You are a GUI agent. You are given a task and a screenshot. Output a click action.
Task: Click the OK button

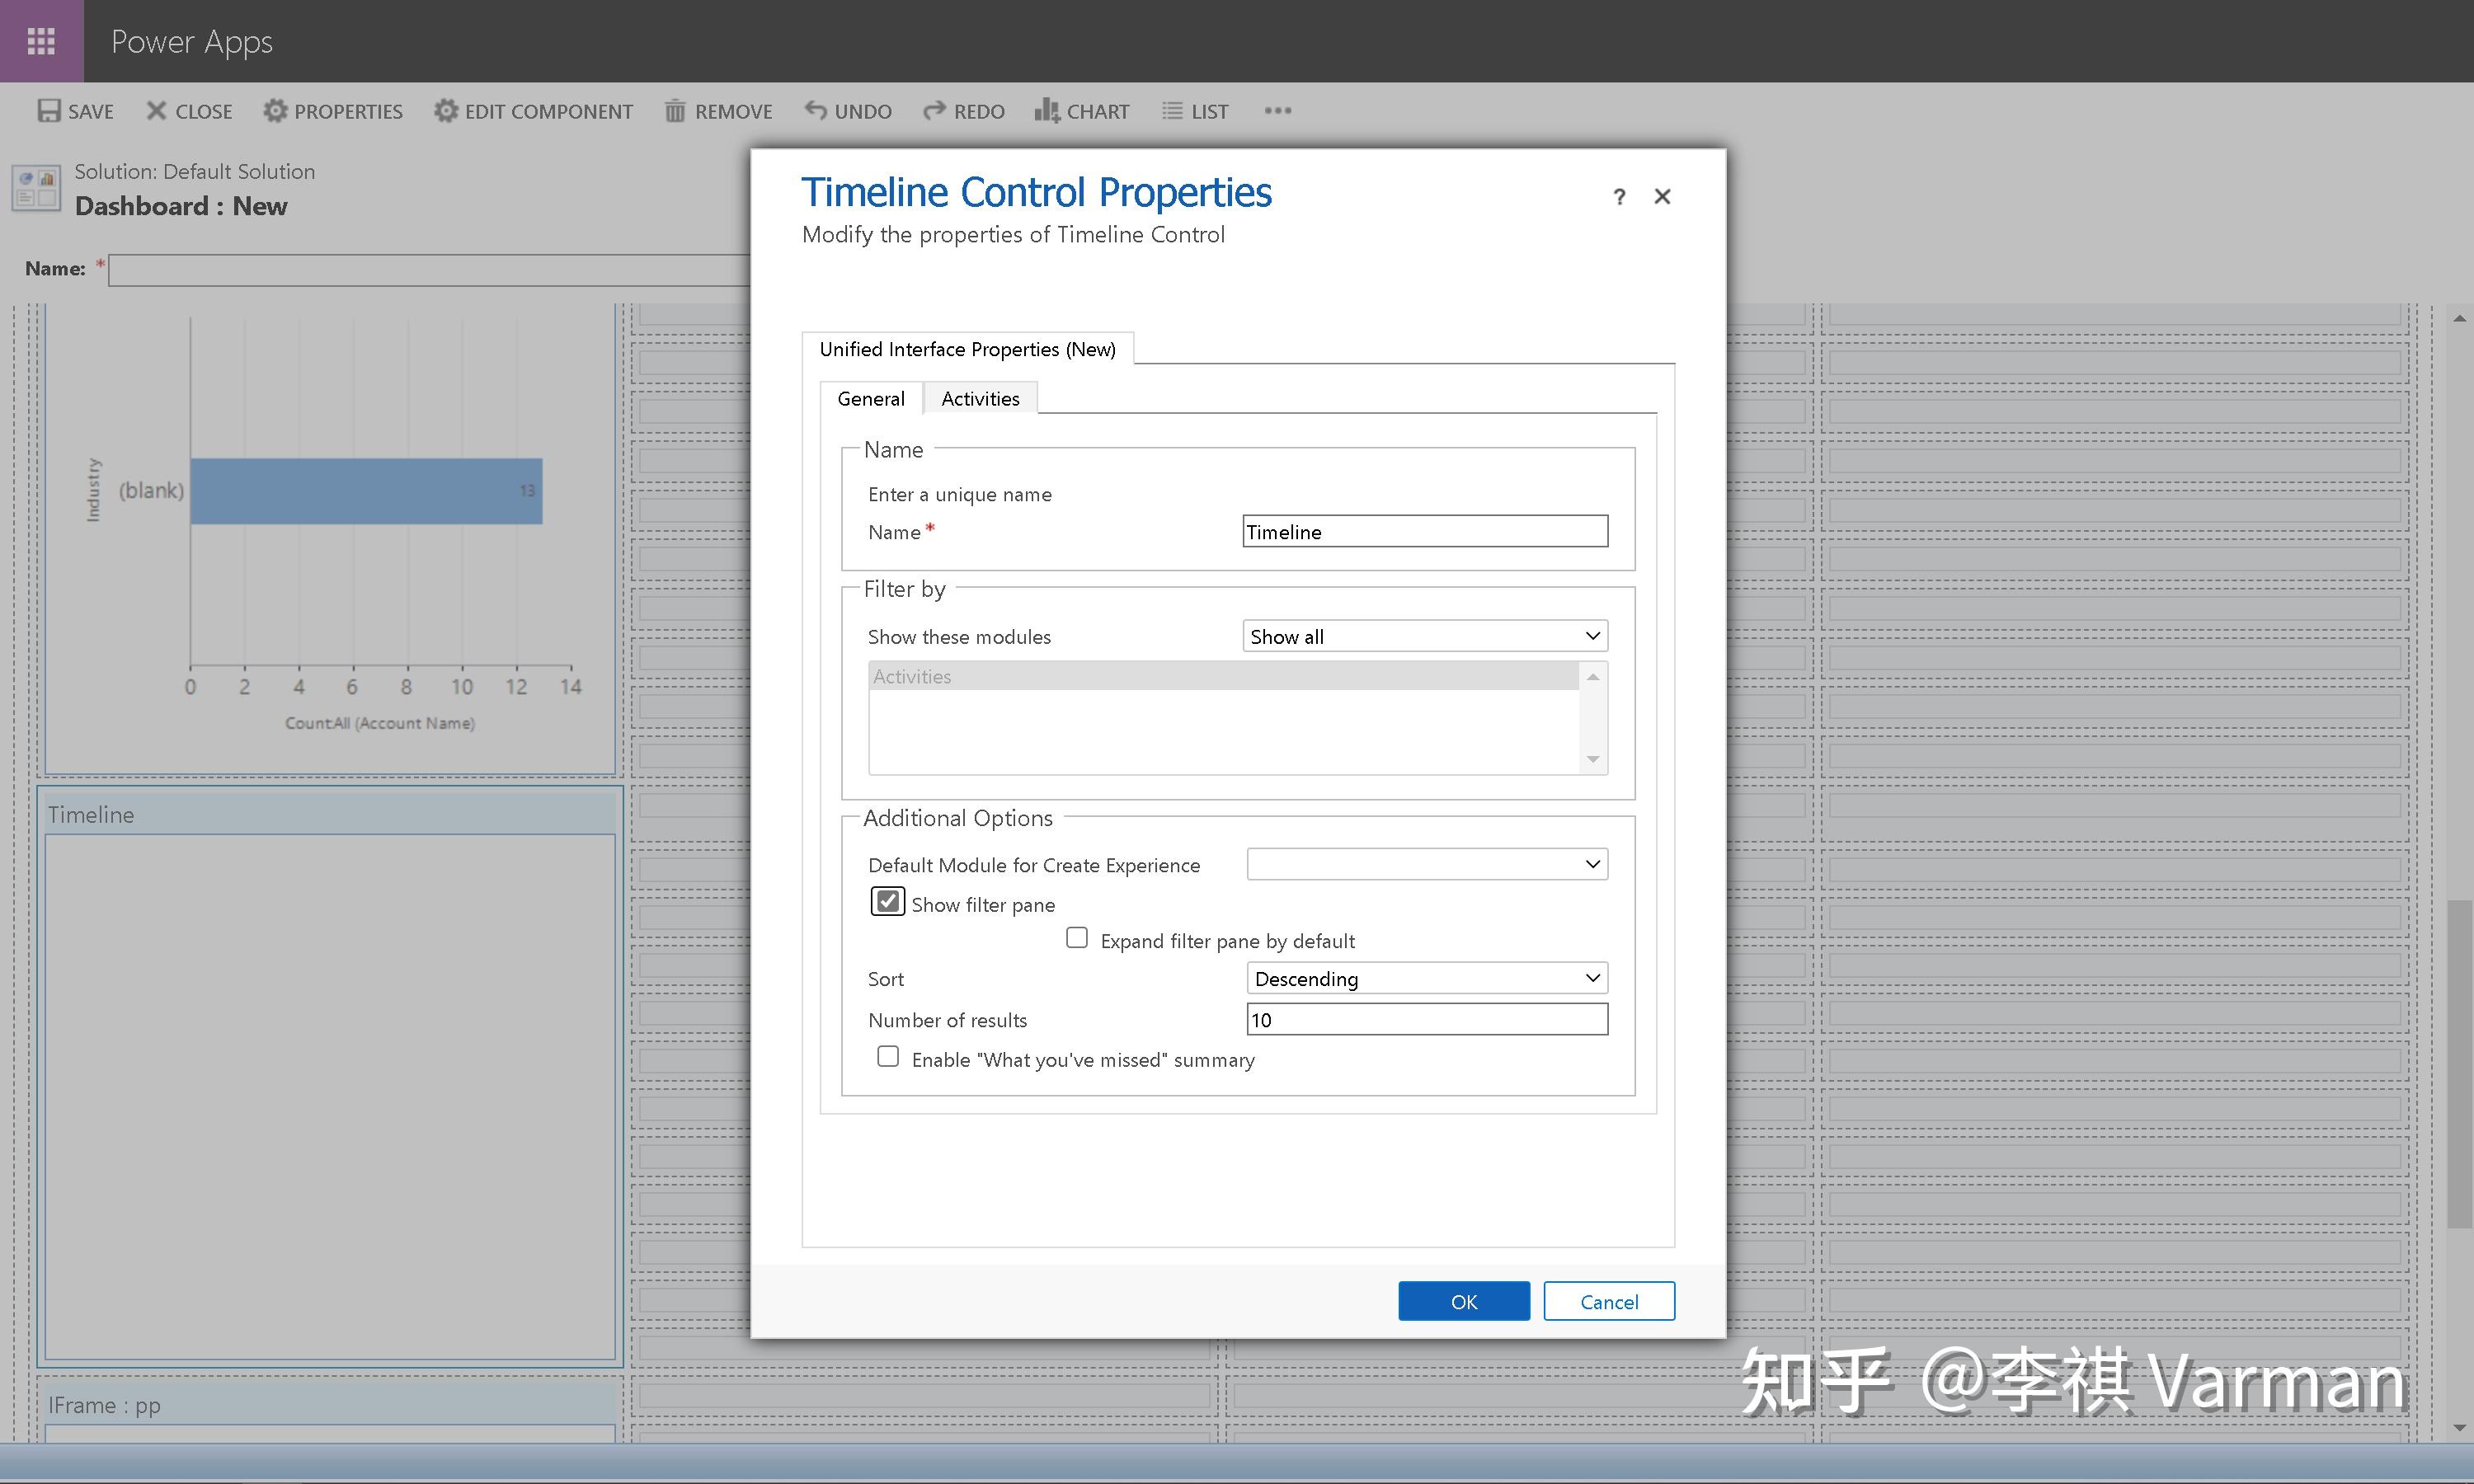pos(1463,1301)
